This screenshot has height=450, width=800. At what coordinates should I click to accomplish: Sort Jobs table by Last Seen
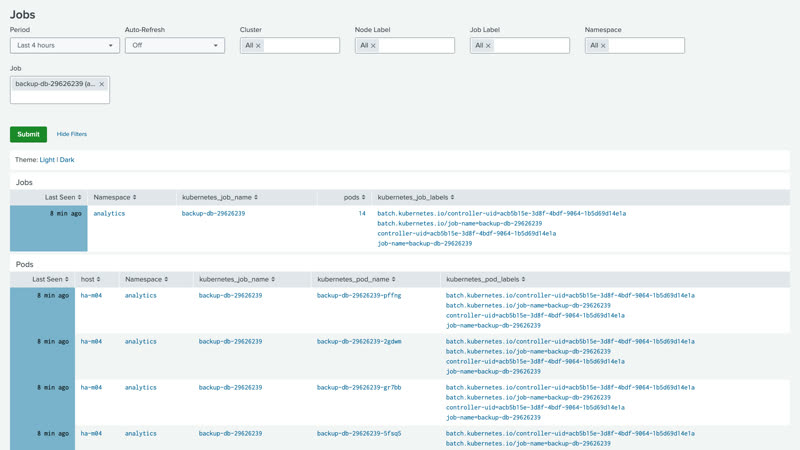coord(63,197)
